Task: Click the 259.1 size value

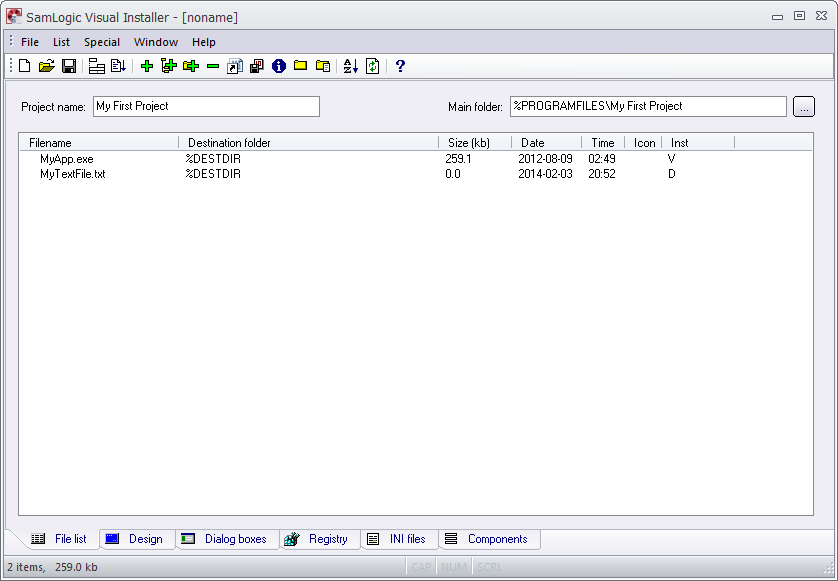Action: (x=458, y=159)
